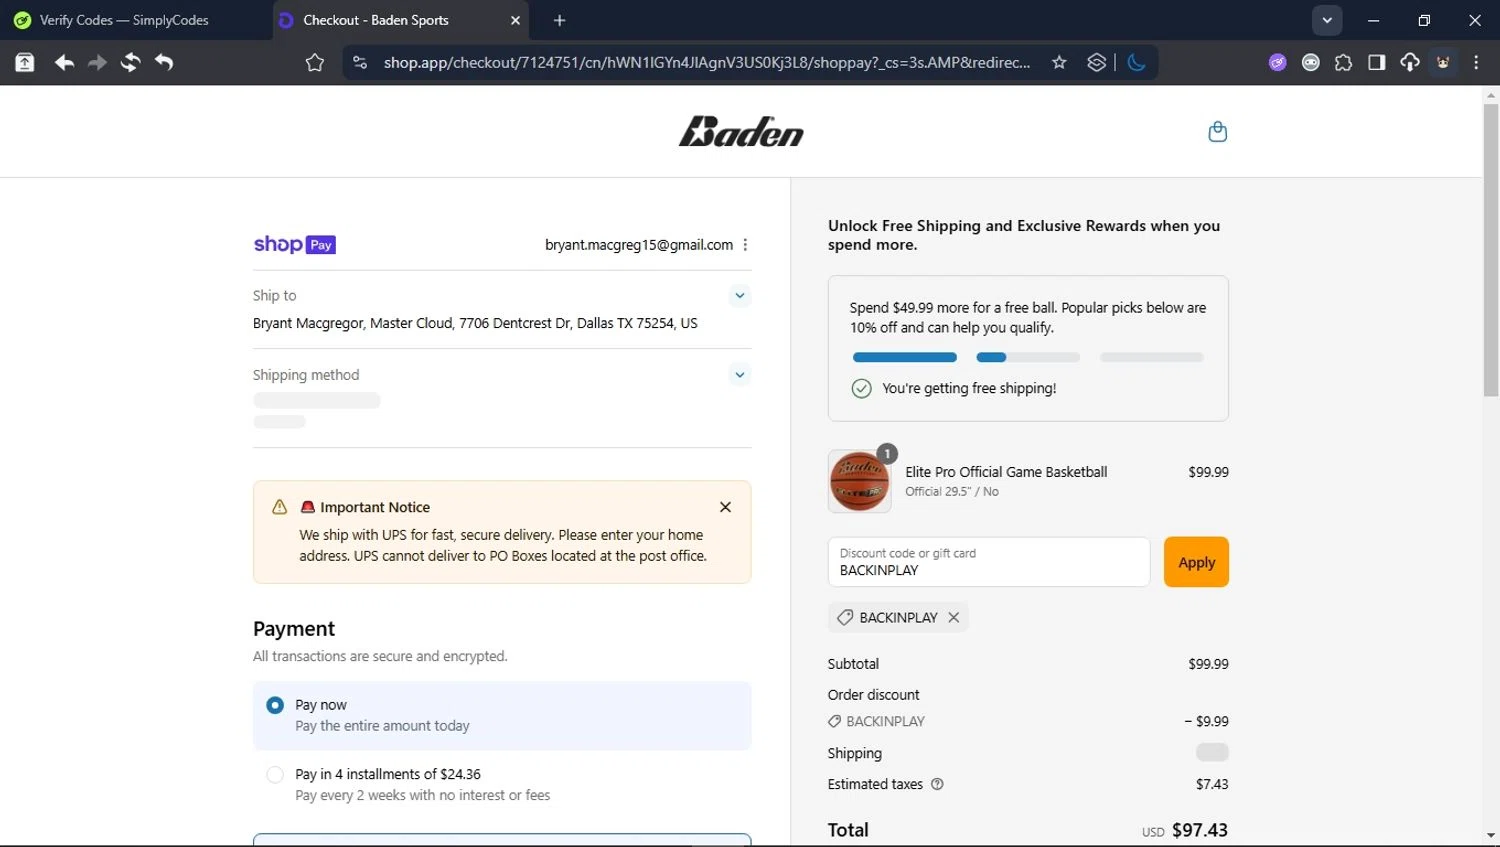Switch to Verify Codes SimplyCodes tab
The height and width of the screenshot is (847, 1500).
pyautogui.click(x=136, y=20)
